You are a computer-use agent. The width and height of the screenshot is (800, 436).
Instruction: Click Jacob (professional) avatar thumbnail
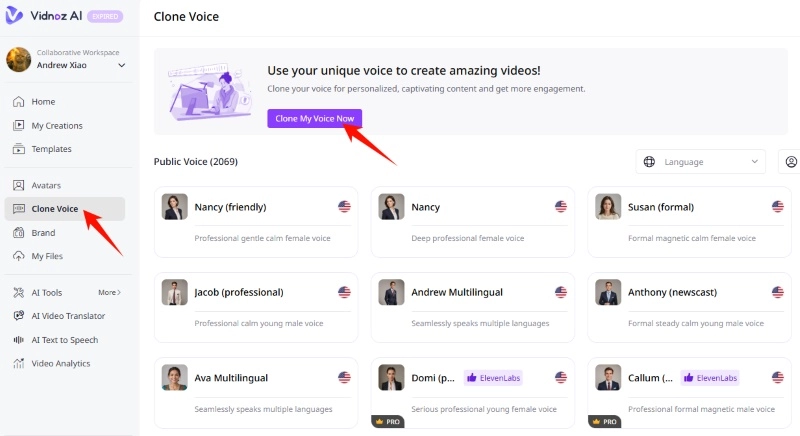[x=175, y=292]
